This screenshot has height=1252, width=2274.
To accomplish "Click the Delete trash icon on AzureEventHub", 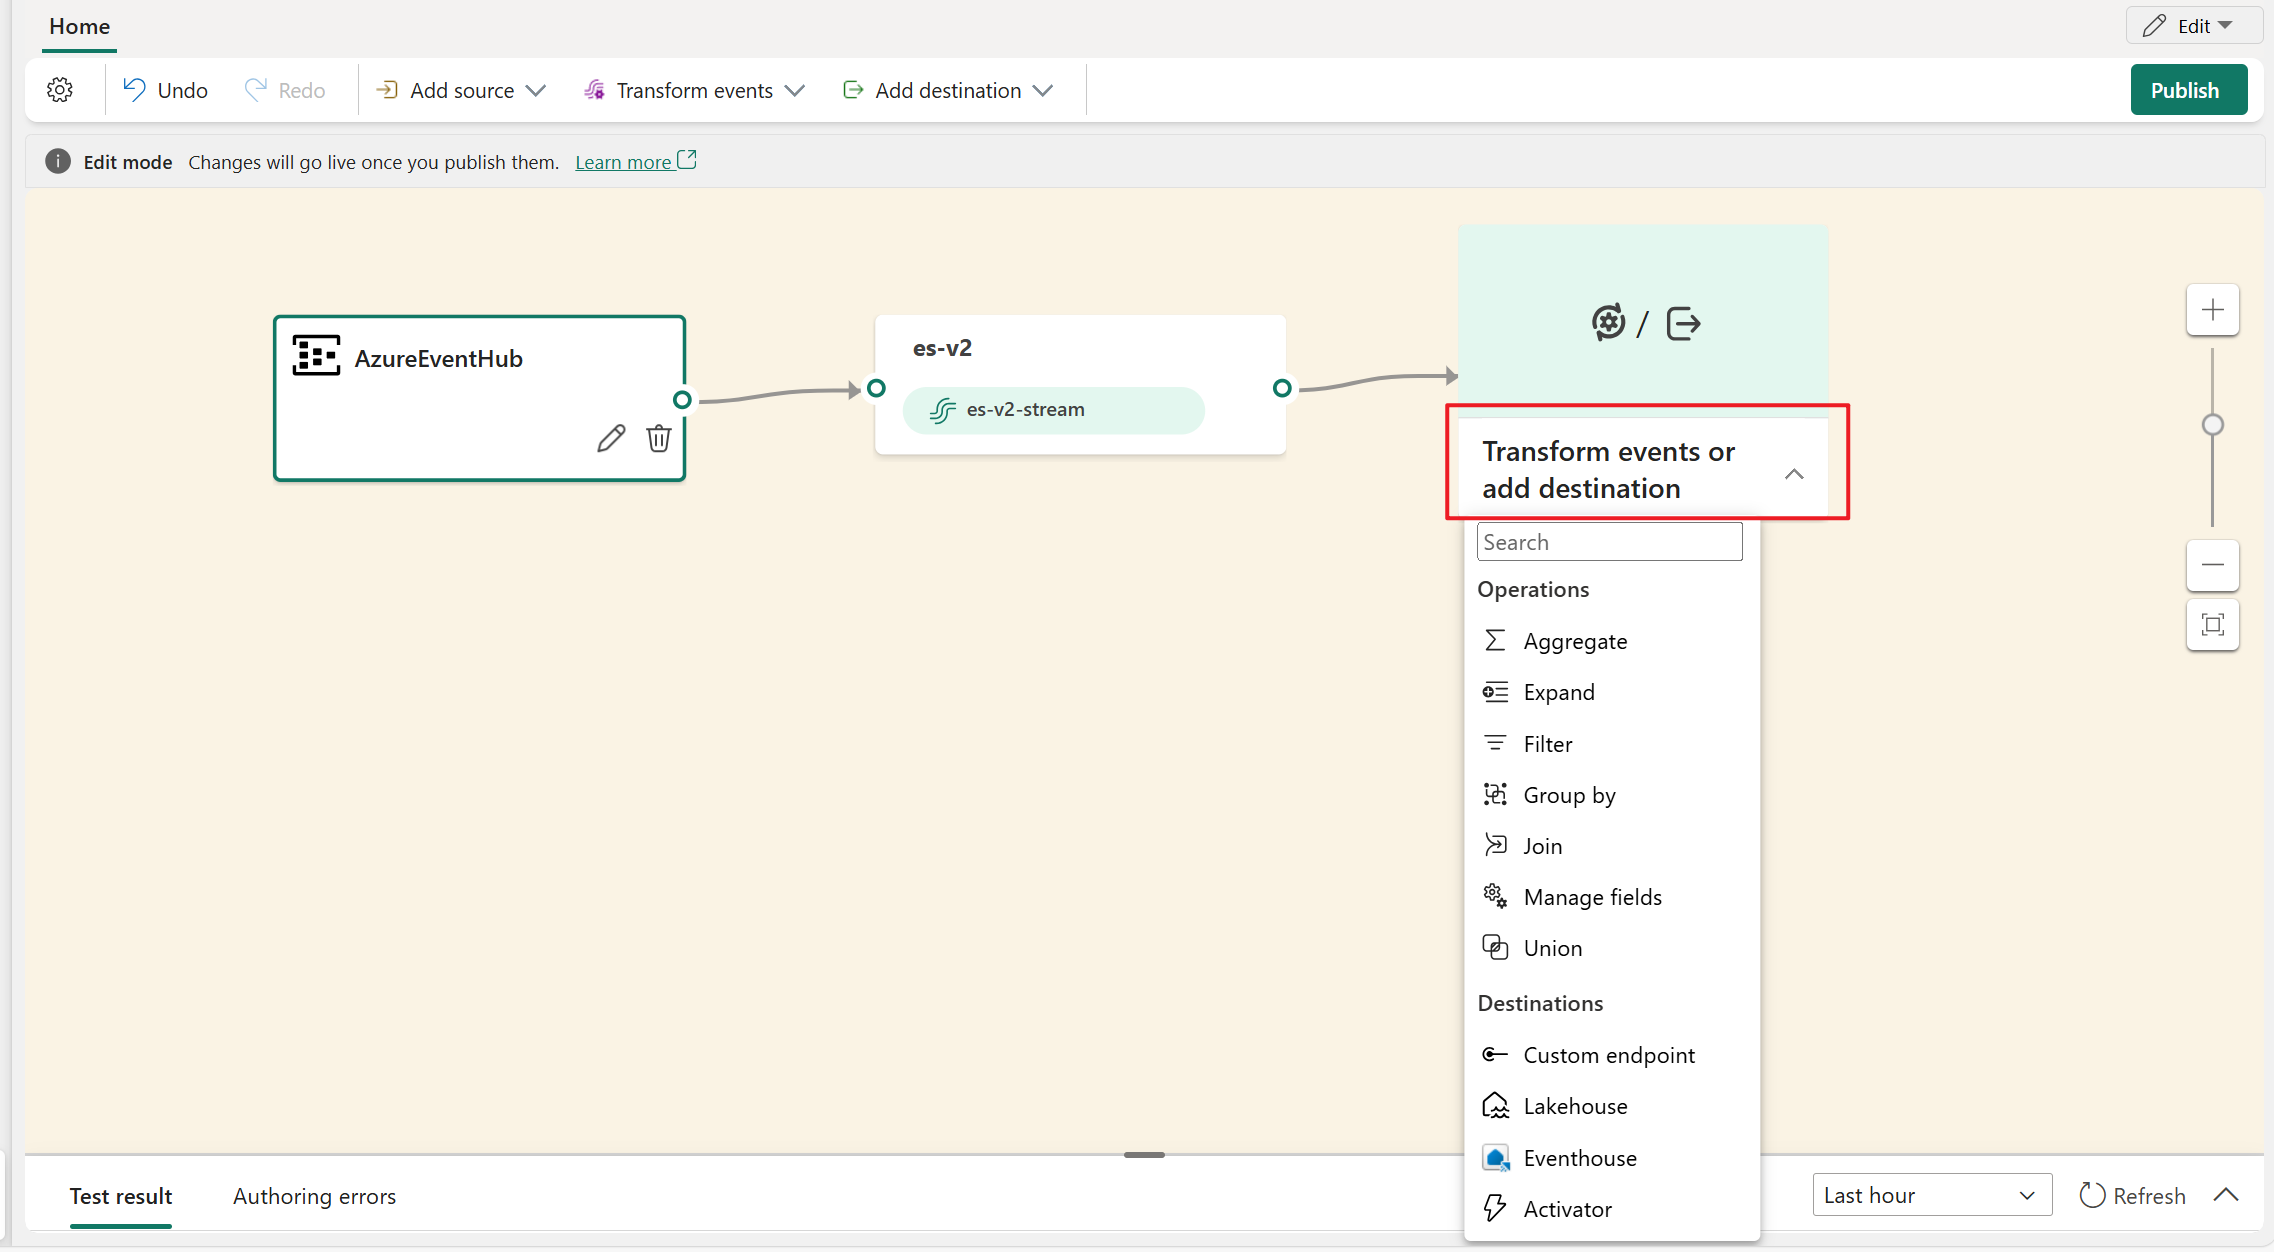I will click(x=658, y=438).
